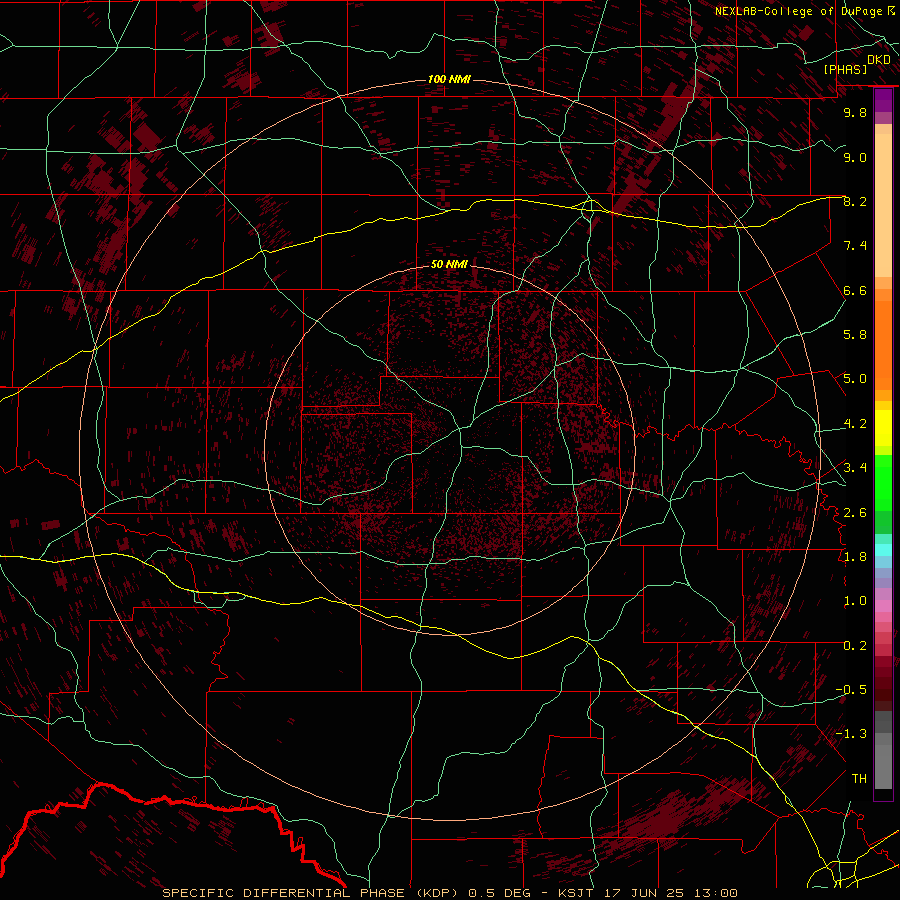
Task: Select the 2.6 scale value
Action: [x=855, y=513]
